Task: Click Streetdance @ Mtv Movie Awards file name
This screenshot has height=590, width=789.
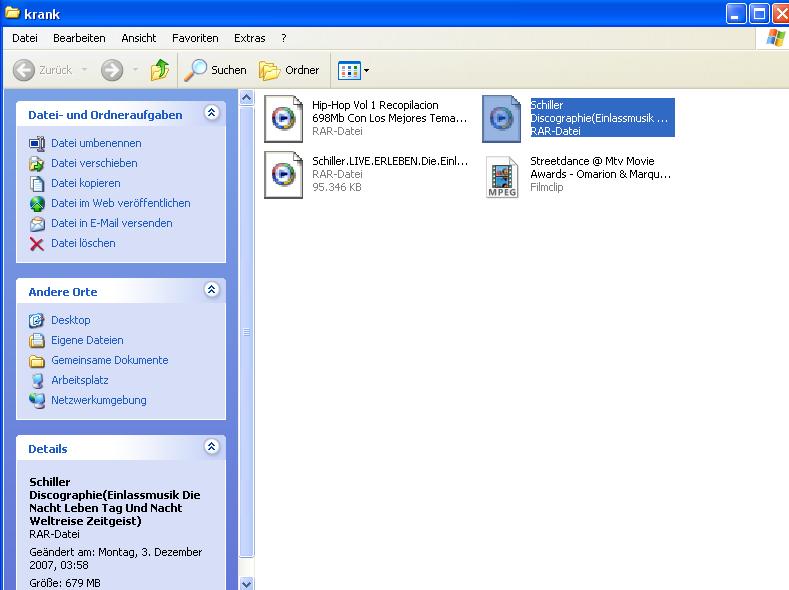Action: click(x=600, y=167)
